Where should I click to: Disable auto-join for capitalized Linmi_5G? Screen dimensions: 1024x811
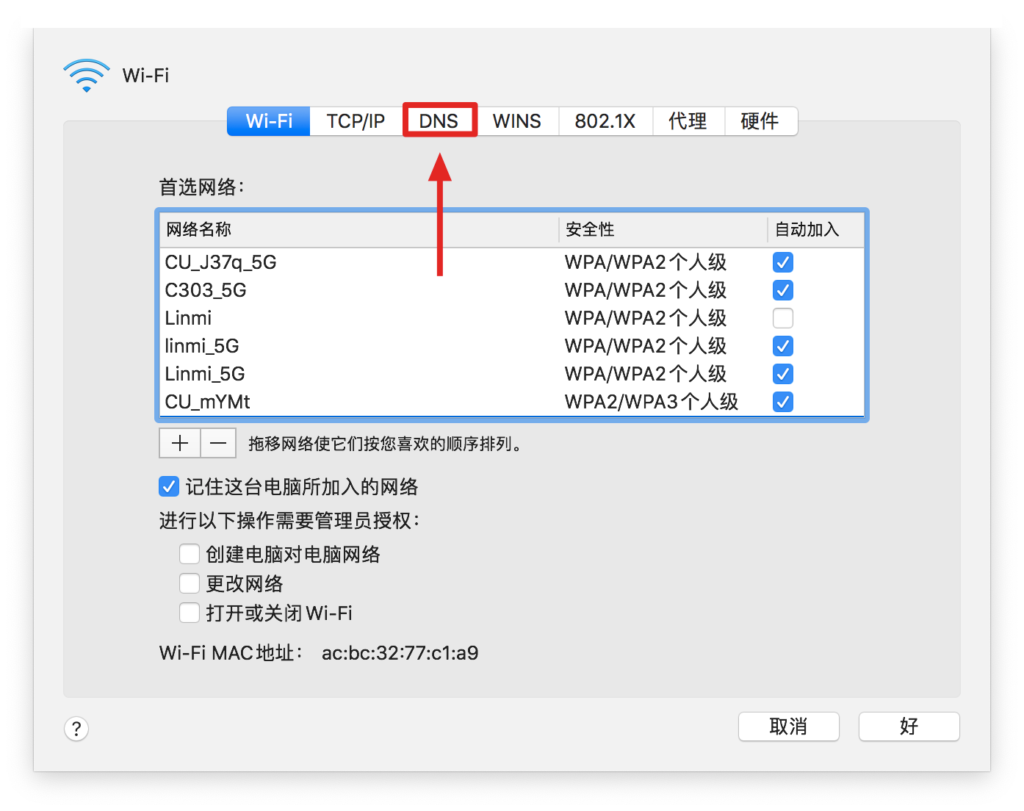pos(782,374)
